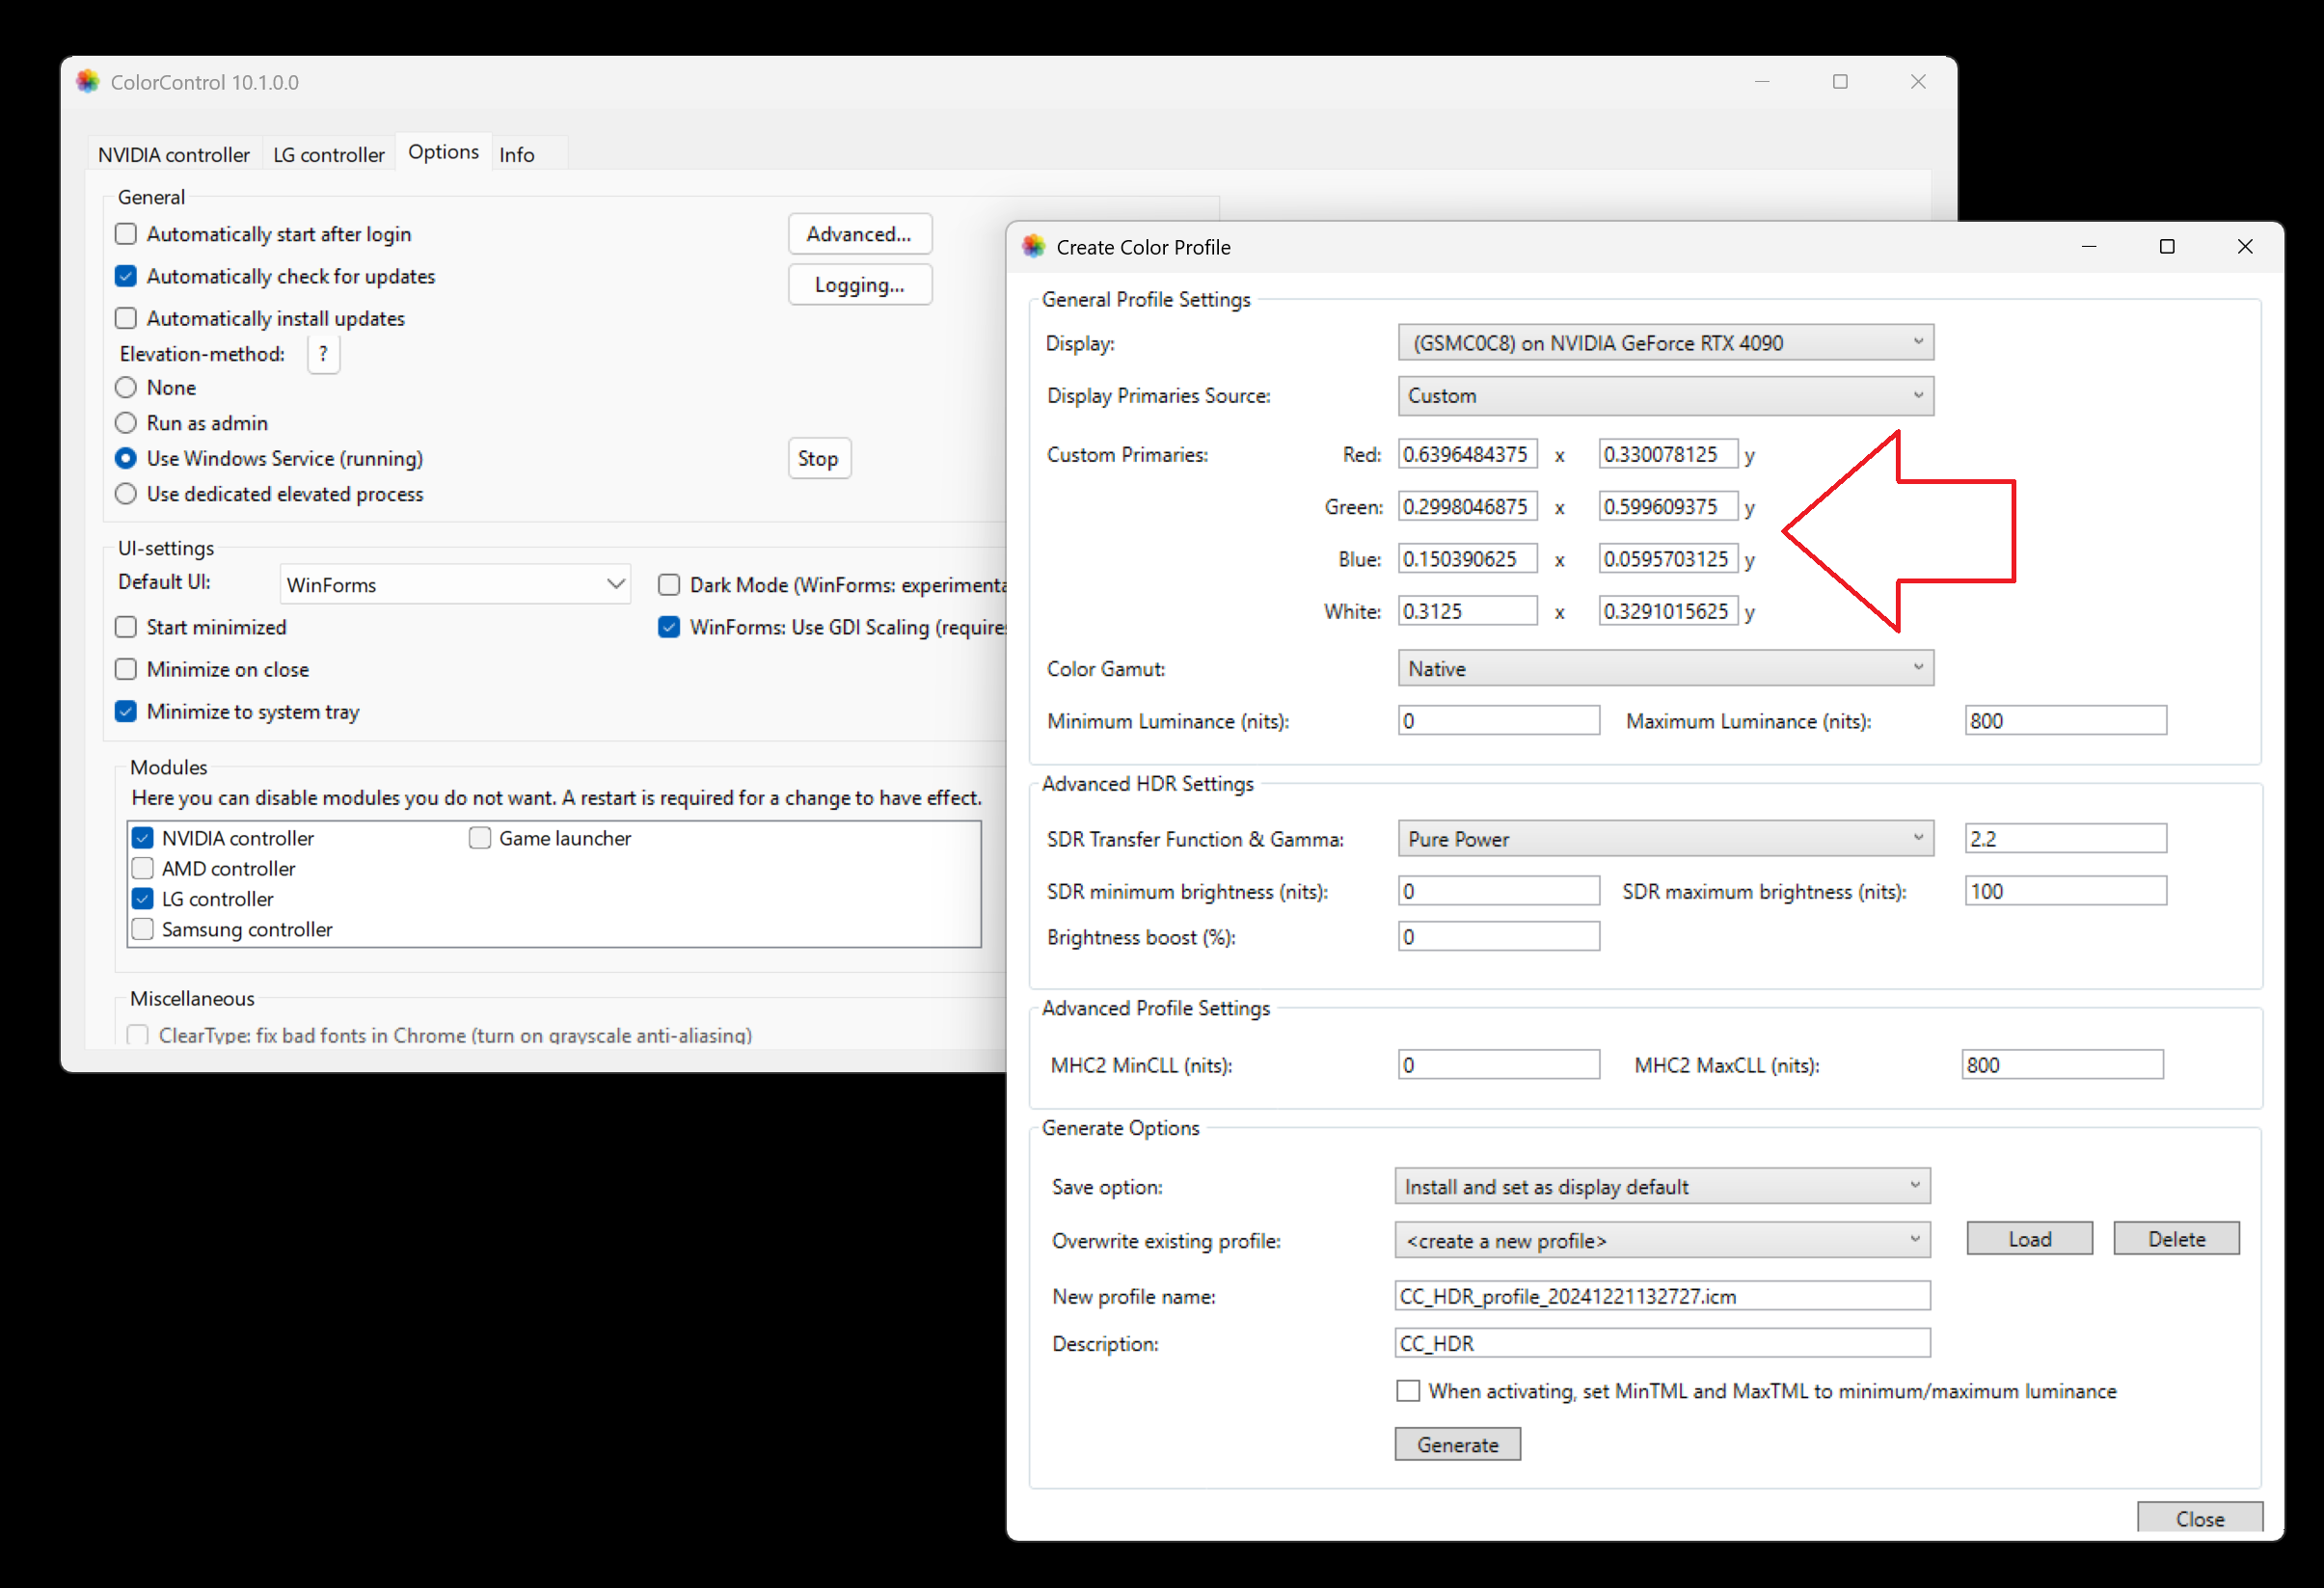The image size is (2324, 1588).
Task: Enable Automatically start after login checkbox
Action: [126, 234]
